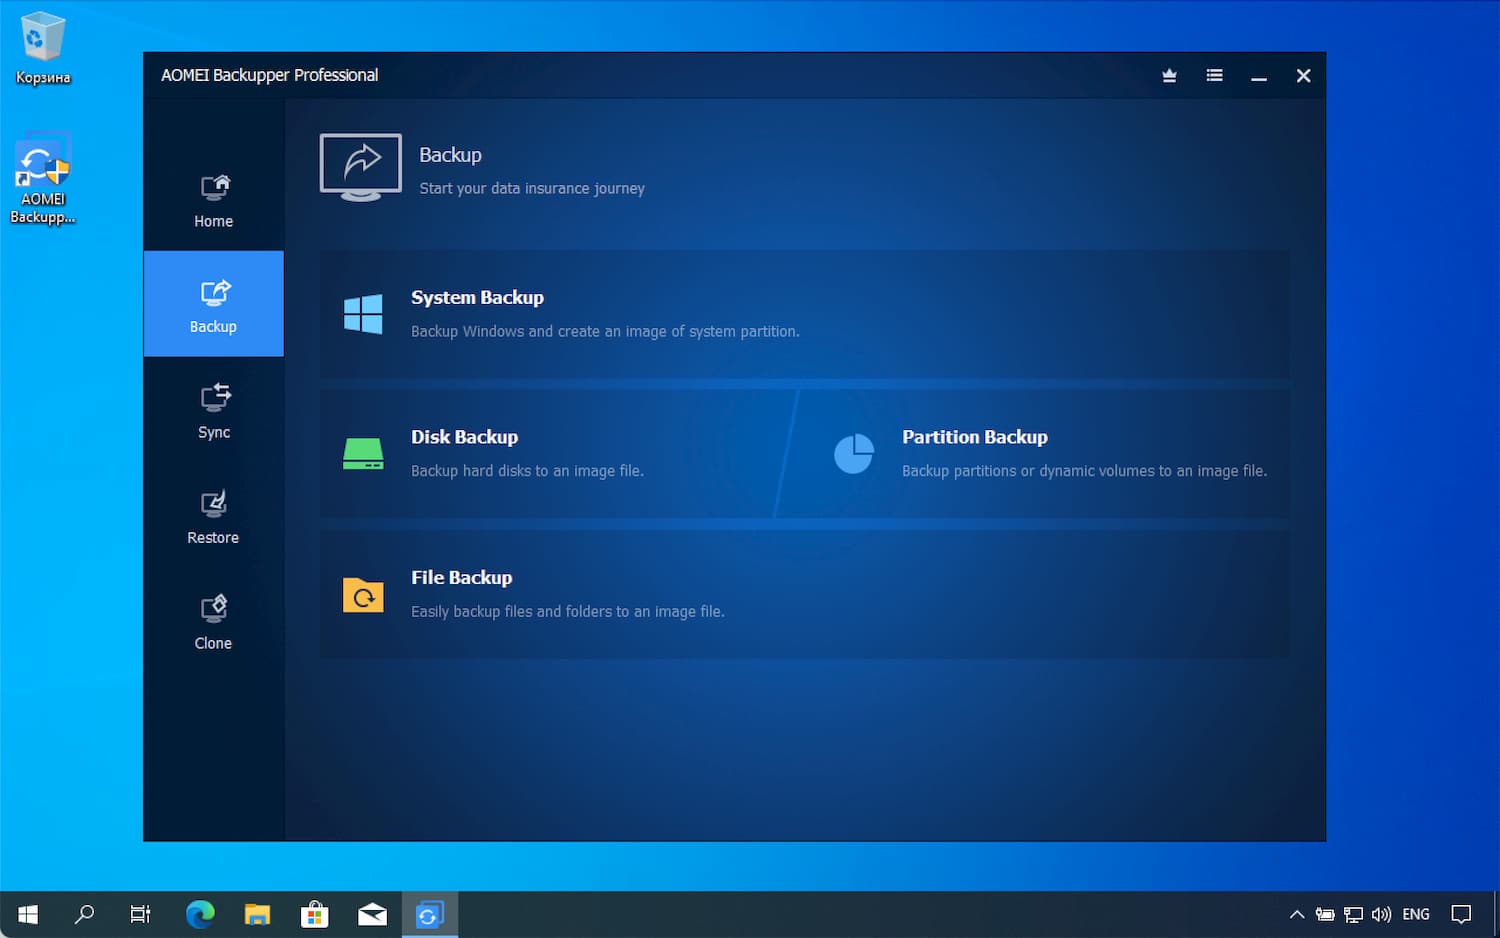Choose Partition Backup title
1500x938 pixels.
[x=975, y=437]
